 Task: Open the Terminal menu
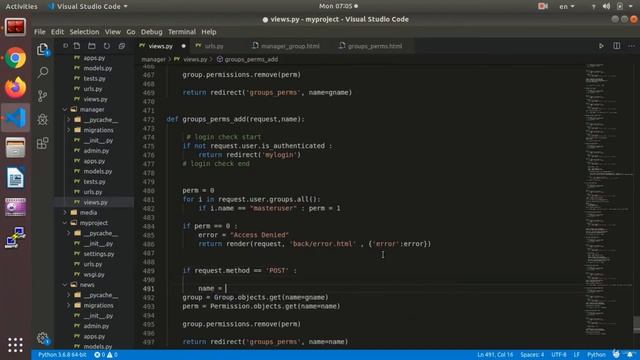(x=182, y=32)
